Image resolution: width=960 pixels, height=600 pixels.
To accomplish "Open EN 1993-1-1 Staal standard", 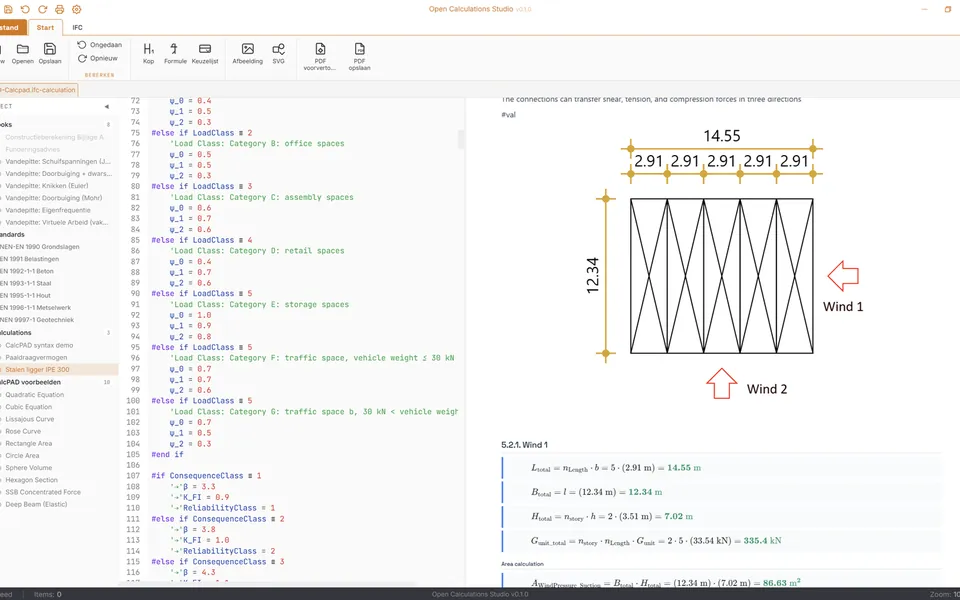I will (26, 283).
